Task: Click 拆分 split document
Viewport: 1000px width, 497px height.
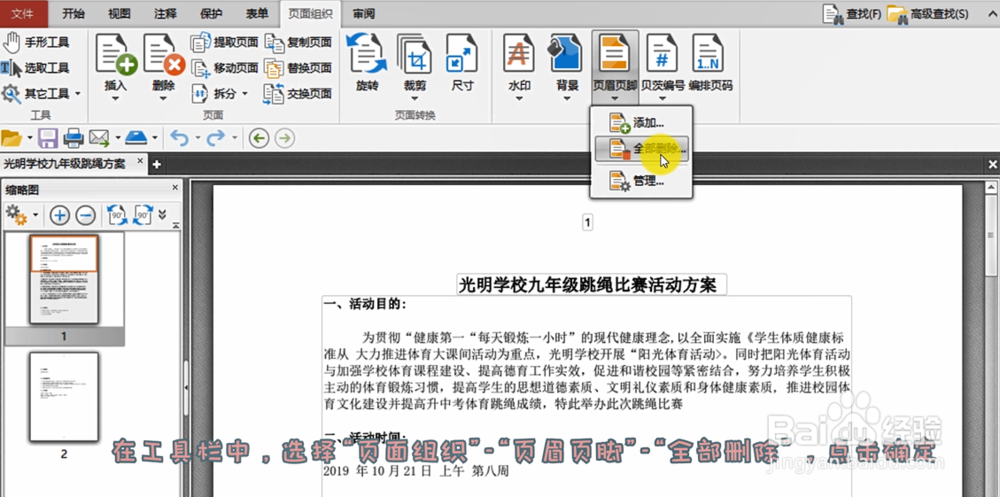Action: 219,94
